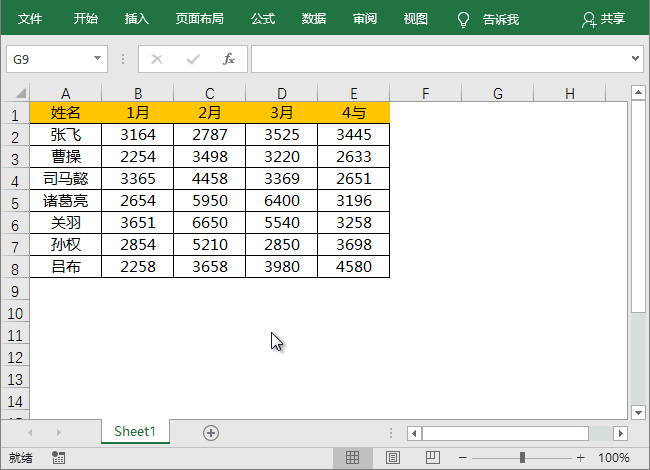Select the cell 吕布
This screenshot has width=650, height=470.
coord(65,266)
